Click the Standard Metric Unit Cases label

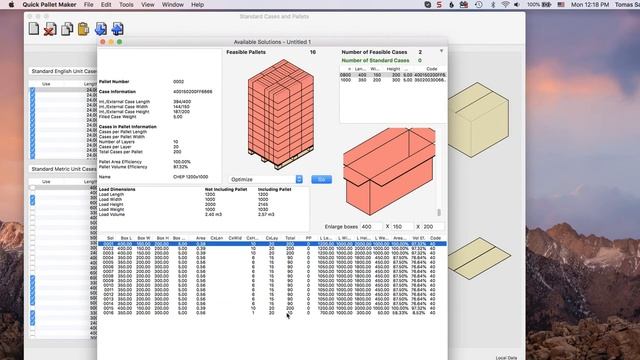click(x=64, y=169)
